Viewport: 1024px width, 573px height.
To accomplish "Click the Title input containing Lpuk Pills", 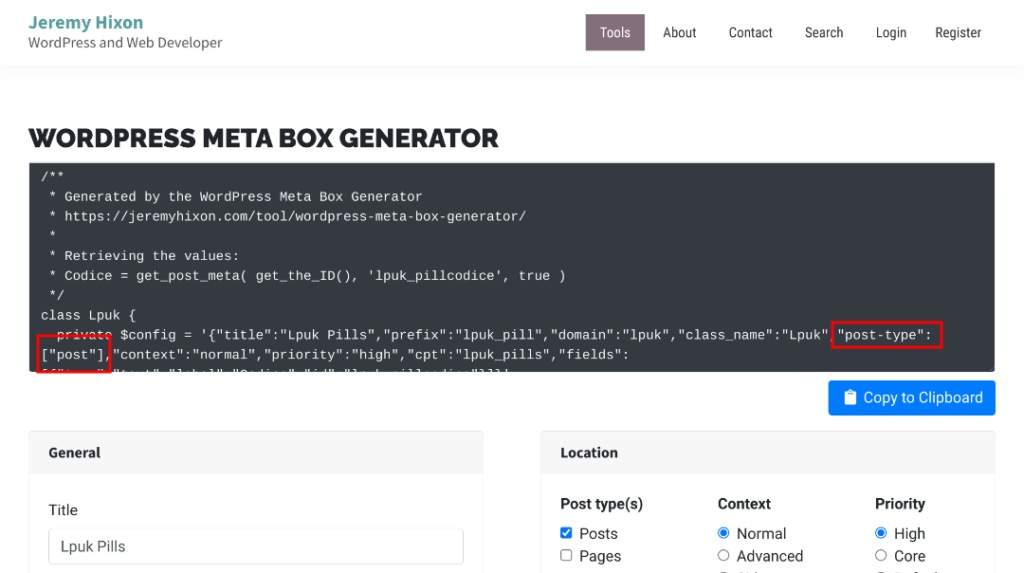I will pyautogui.click(x=256, y=547).
